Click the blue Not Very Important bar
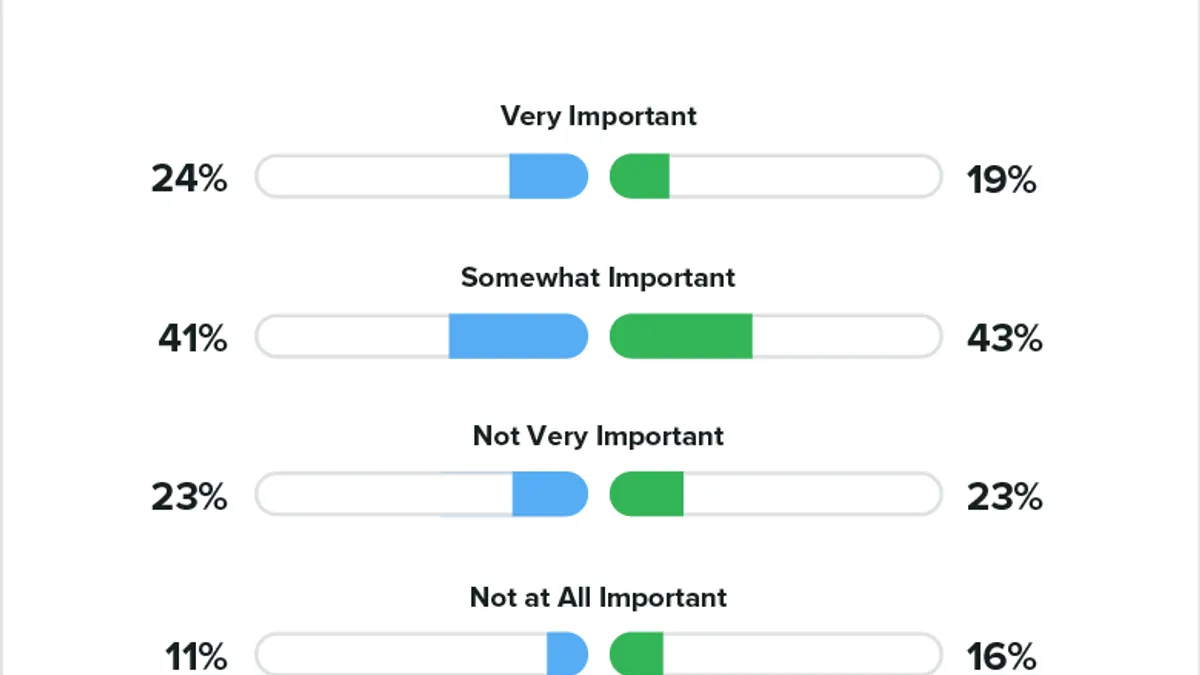The width and height of the screenshot is (1200, 675). tap(550, 494)
